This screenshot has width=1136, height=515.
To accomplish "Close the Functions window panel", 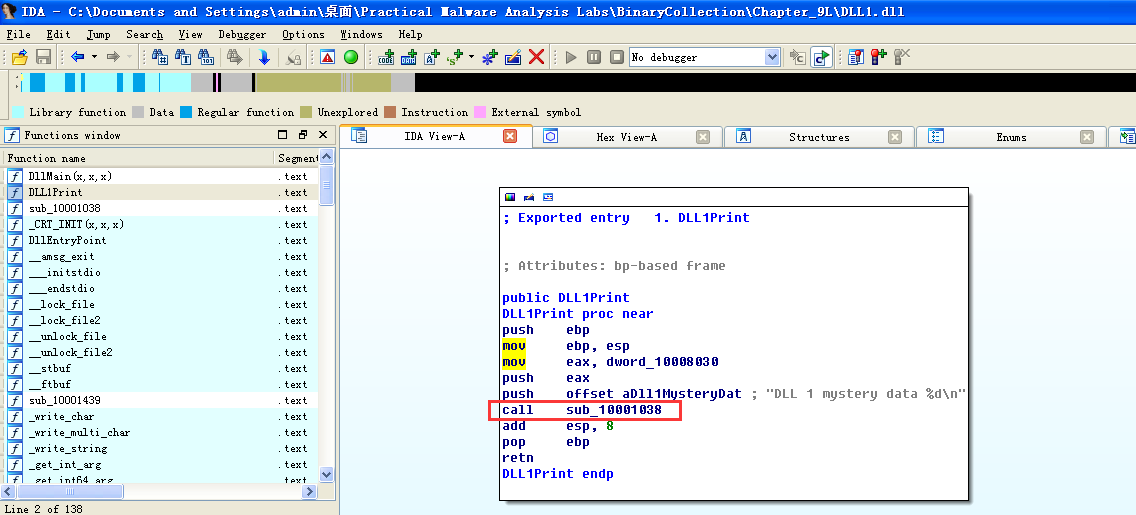I will (x=323, y=135).
